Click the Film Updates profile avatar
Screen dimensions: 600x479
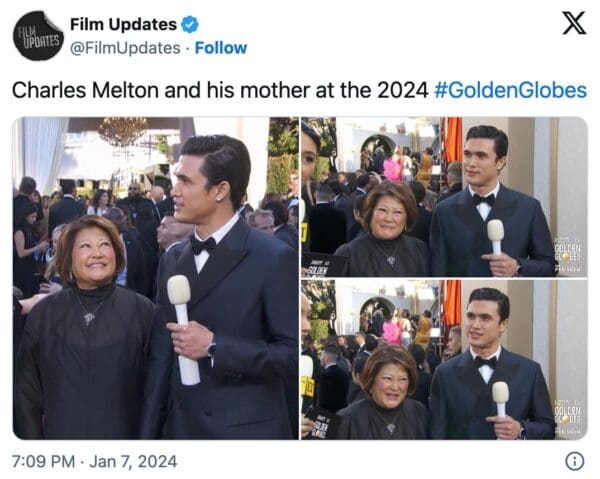tap(38, 36)
